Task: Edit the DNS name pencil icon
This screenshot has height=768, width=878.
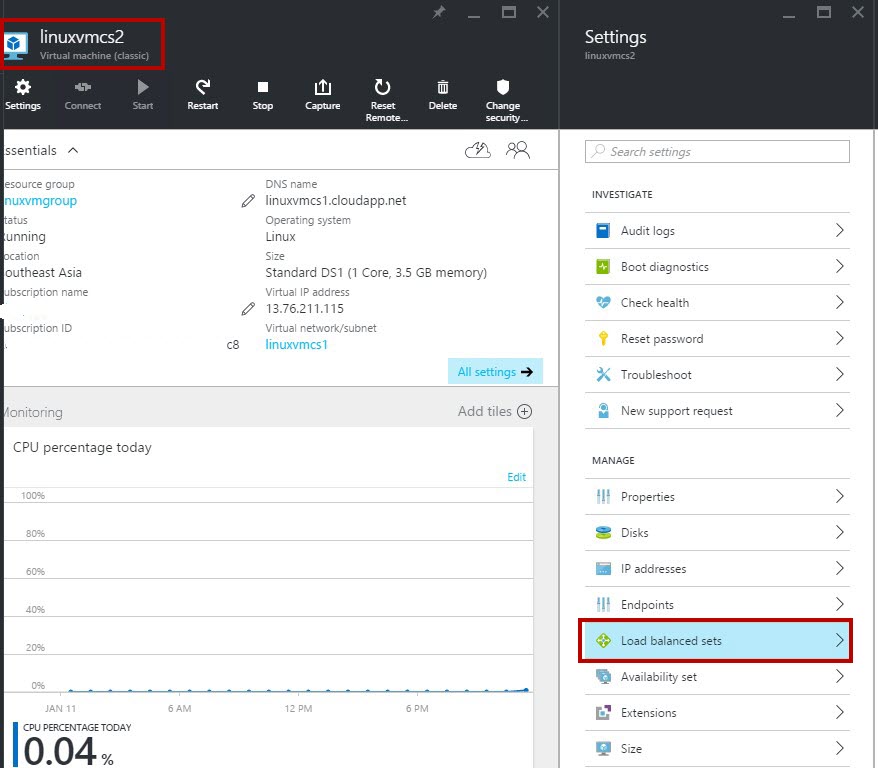Action: click(248, 201)
